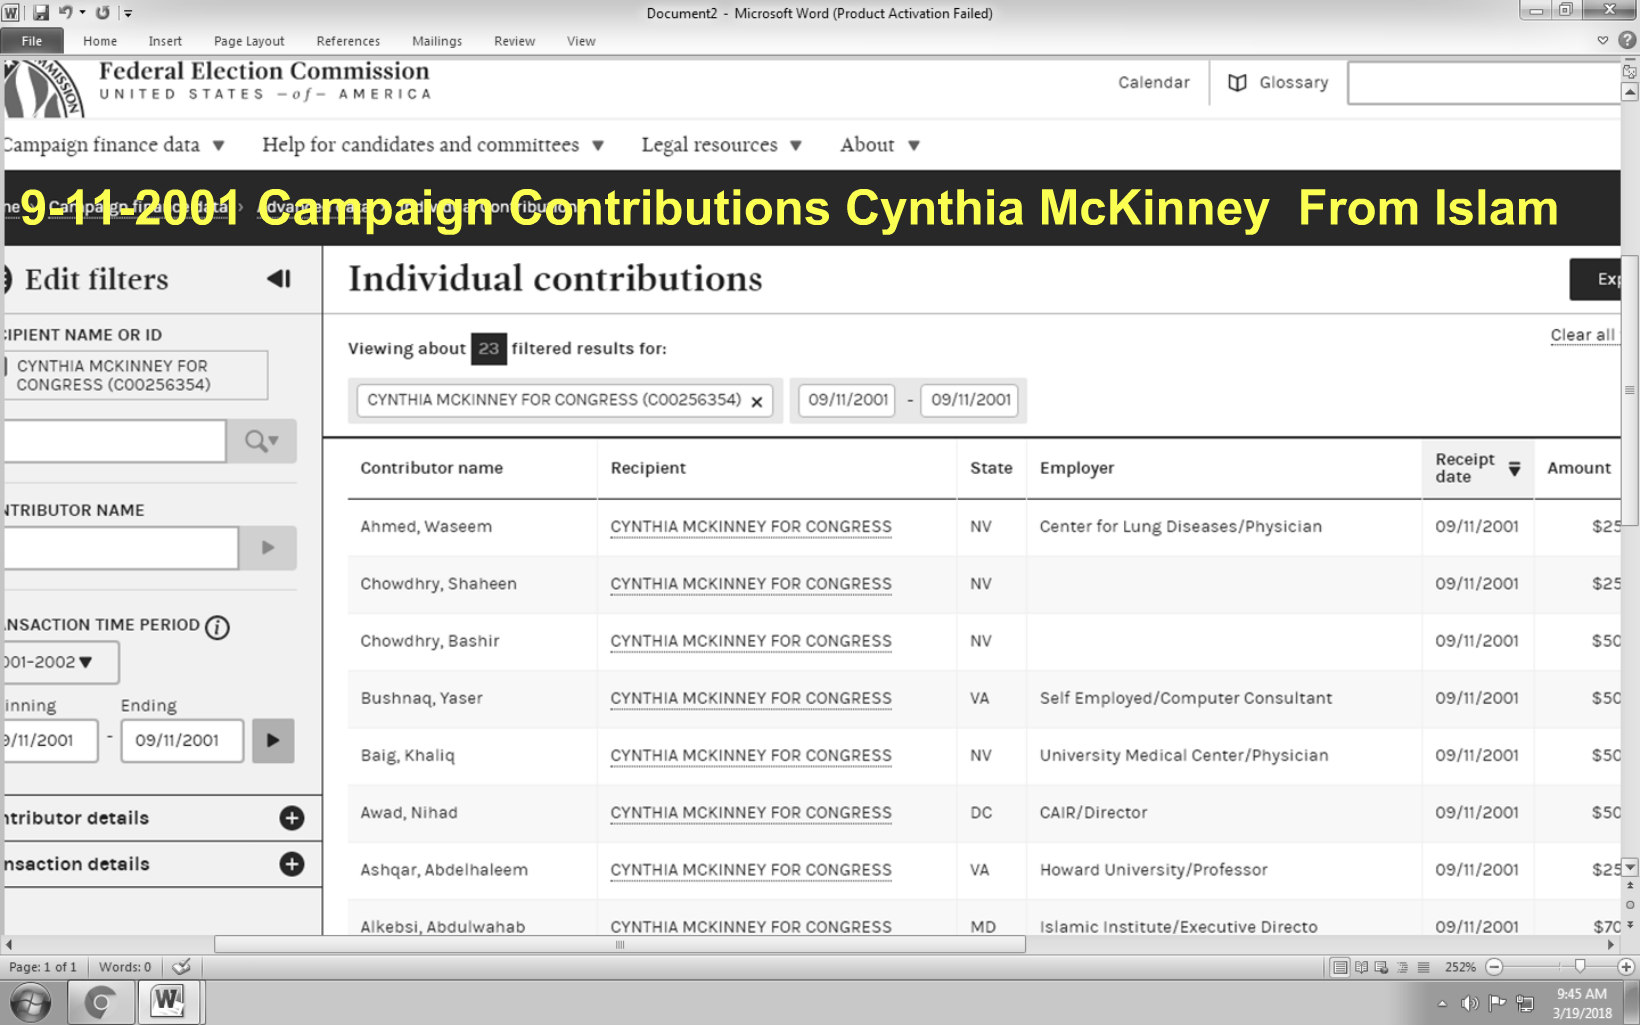1640x1025 pixels.
Task: Switch to Web Layout view icon
Action: tap(1382, 967)
